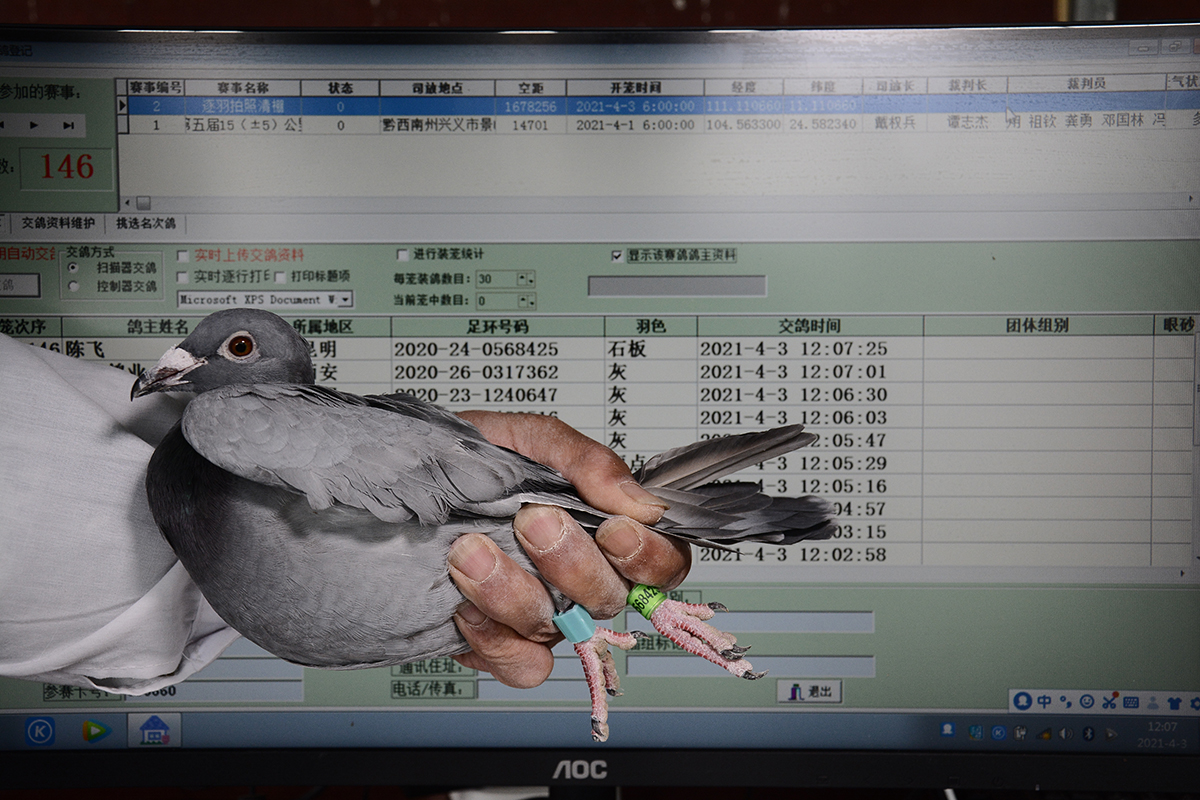Click timestamp 2021-4-3 12:06:30
This screenshot has height=800, width=1200.
click(793, 395)
